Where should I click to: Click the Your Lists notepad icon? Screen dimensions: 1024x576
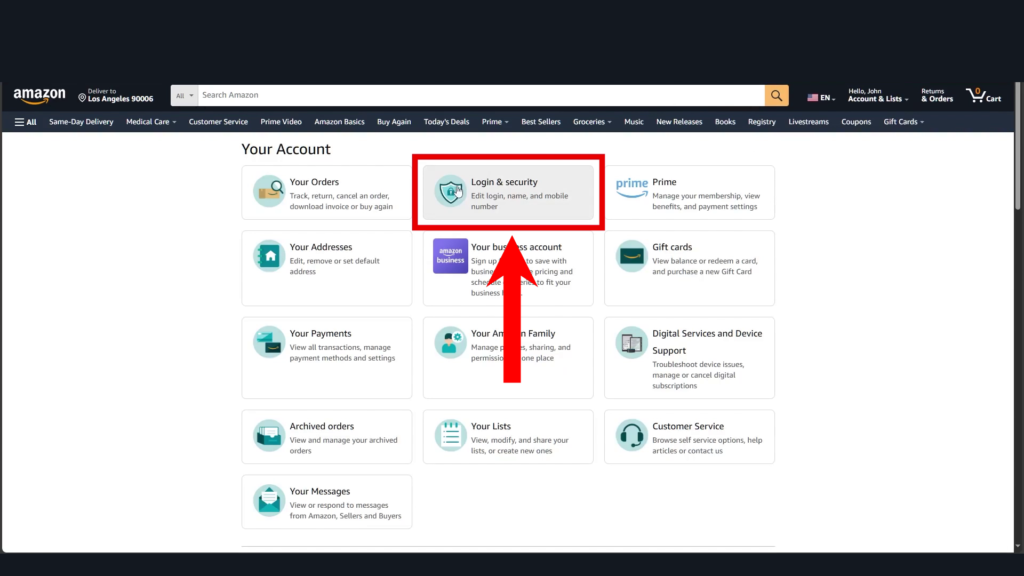(x=450, y=435)
